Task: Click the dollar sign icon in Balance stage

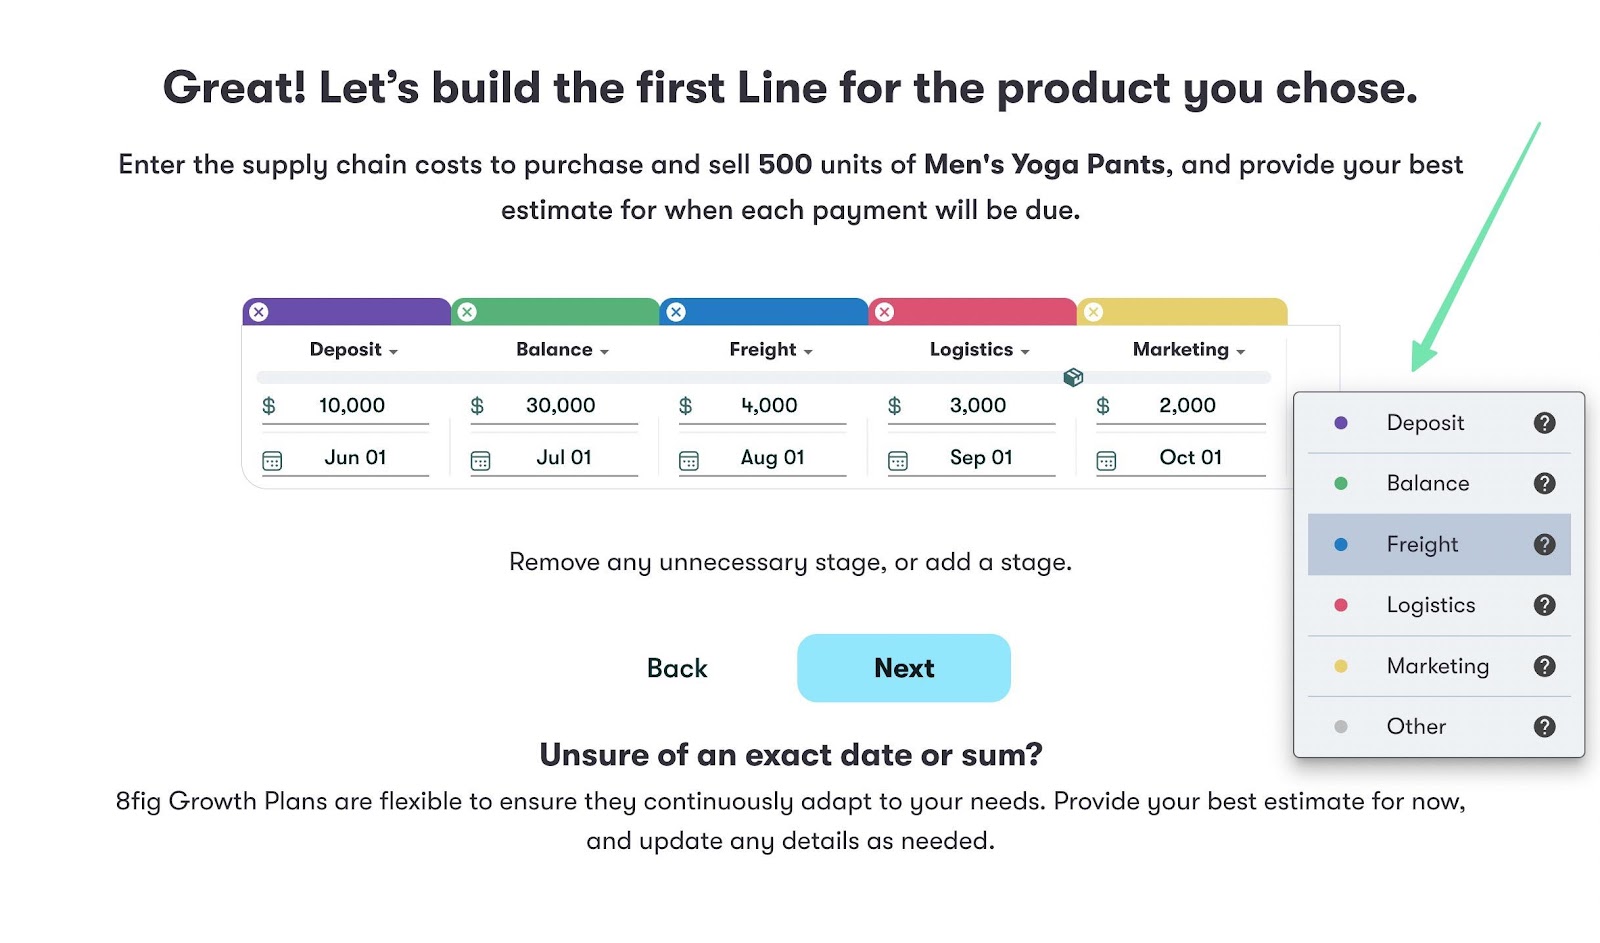Action: tap(478, 405)
